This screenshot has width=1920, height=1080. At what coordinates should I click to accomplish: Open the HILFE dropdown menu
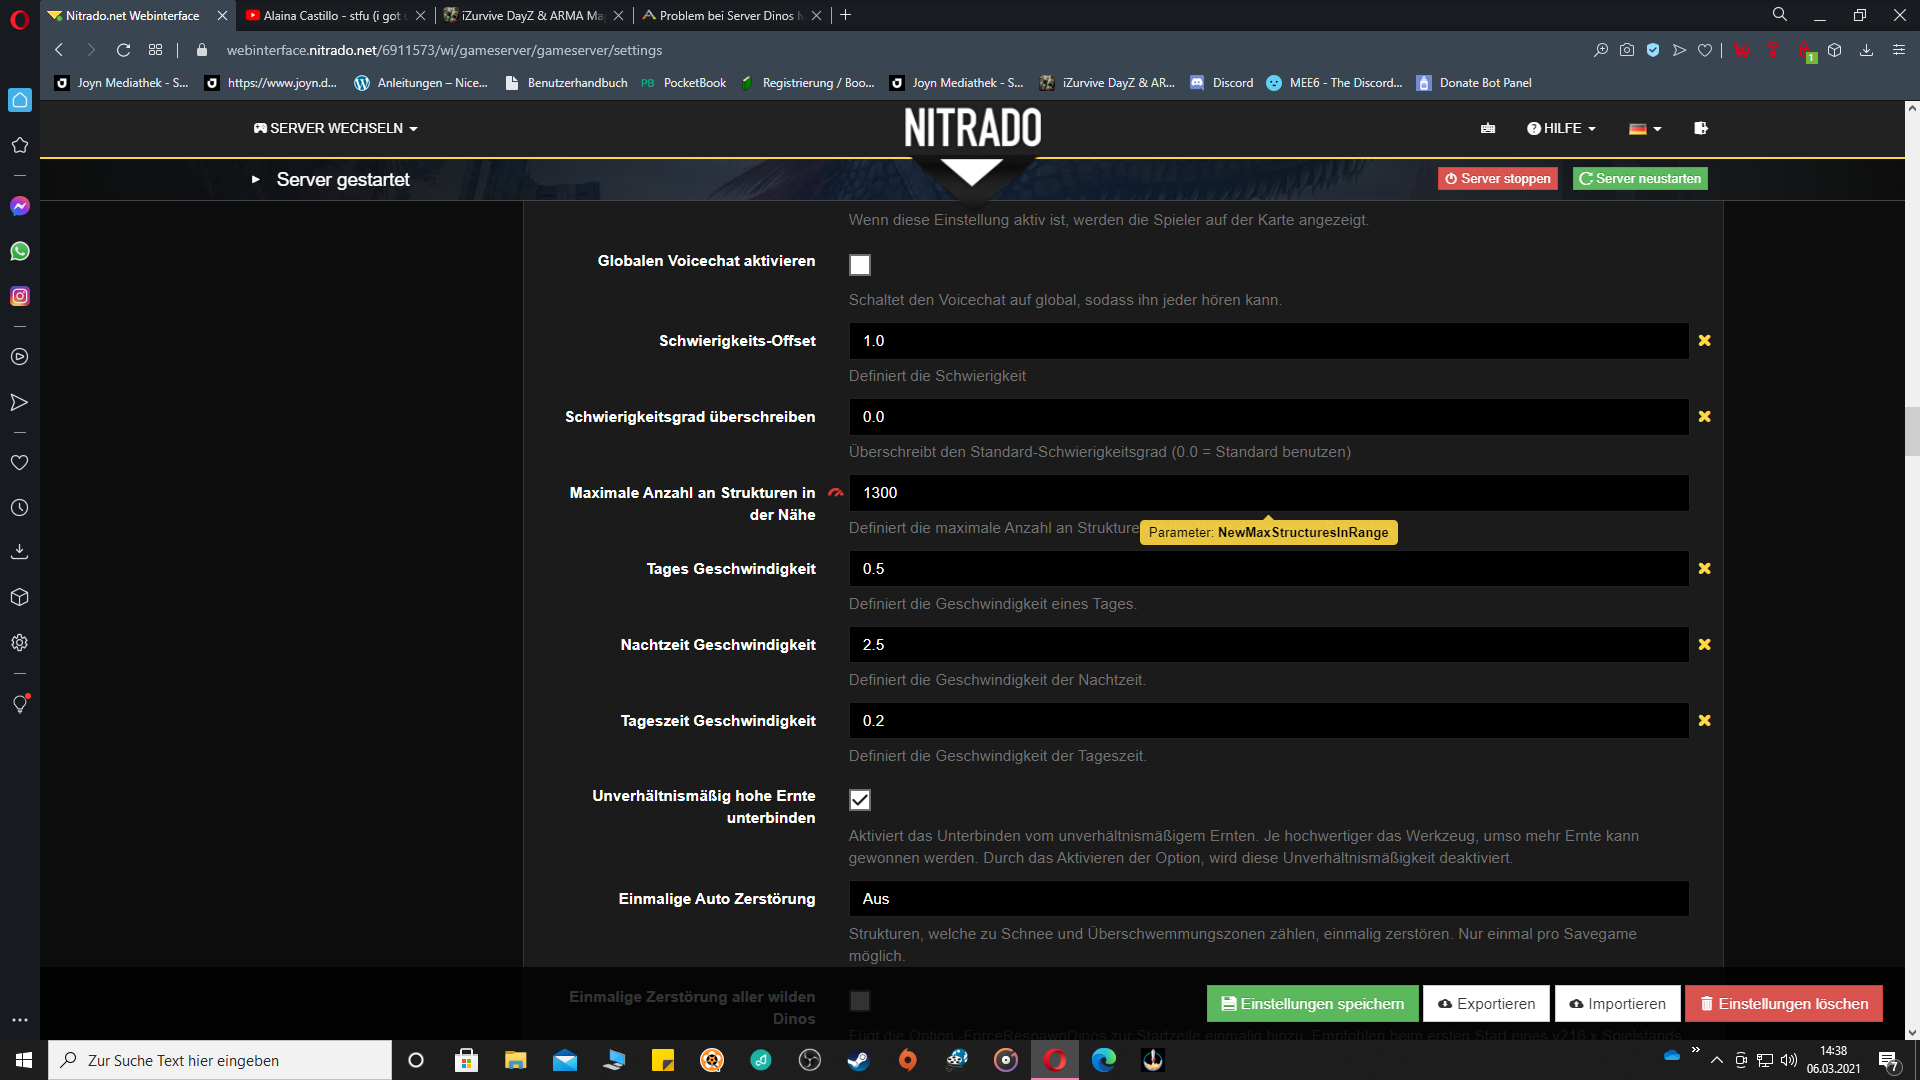click(x=1561, y=128)
